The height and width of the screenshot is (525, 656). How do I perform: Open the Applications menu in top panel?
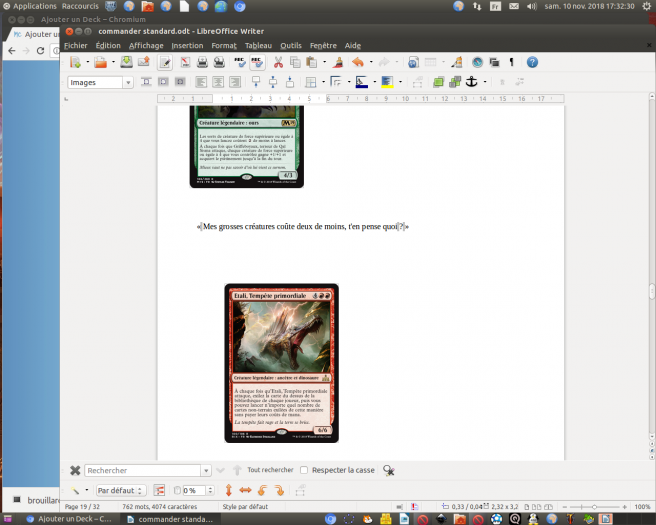(30, 6)
